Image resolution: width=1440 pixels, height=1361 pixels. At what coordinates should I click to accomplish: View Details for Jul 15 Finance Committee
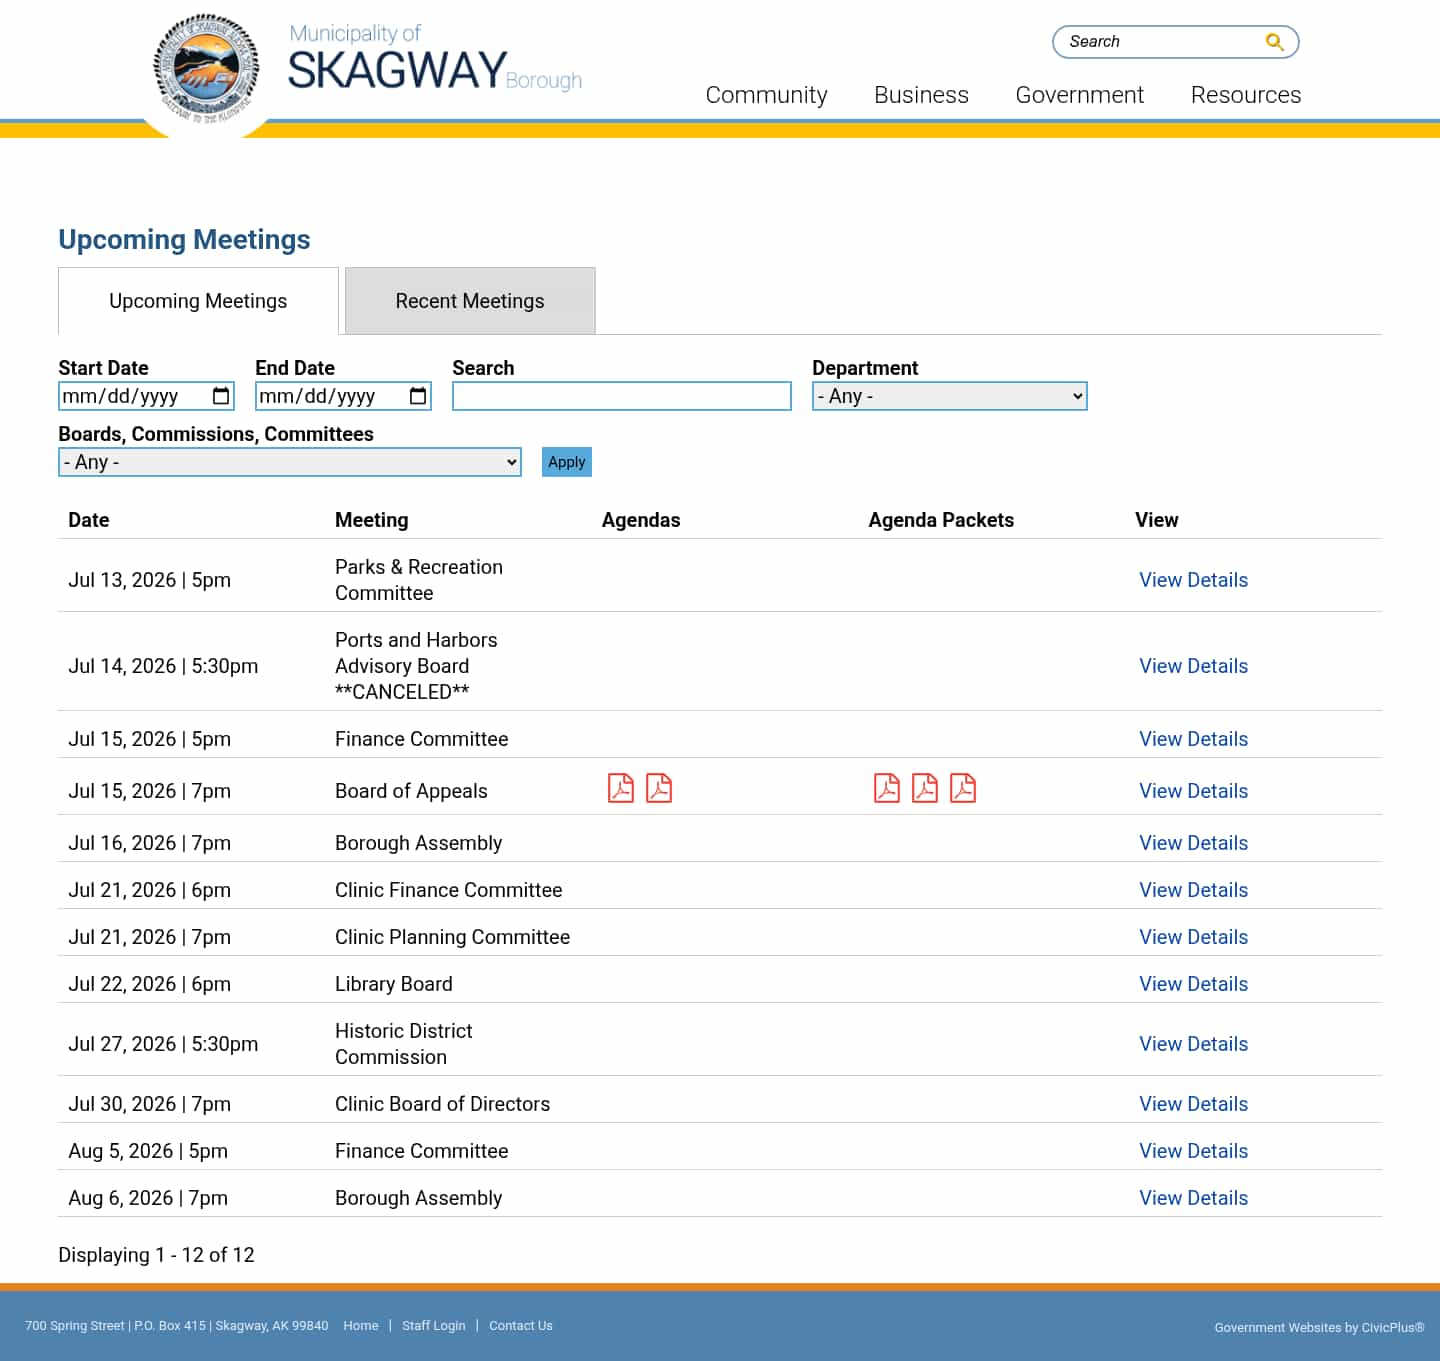point(1193,739)
